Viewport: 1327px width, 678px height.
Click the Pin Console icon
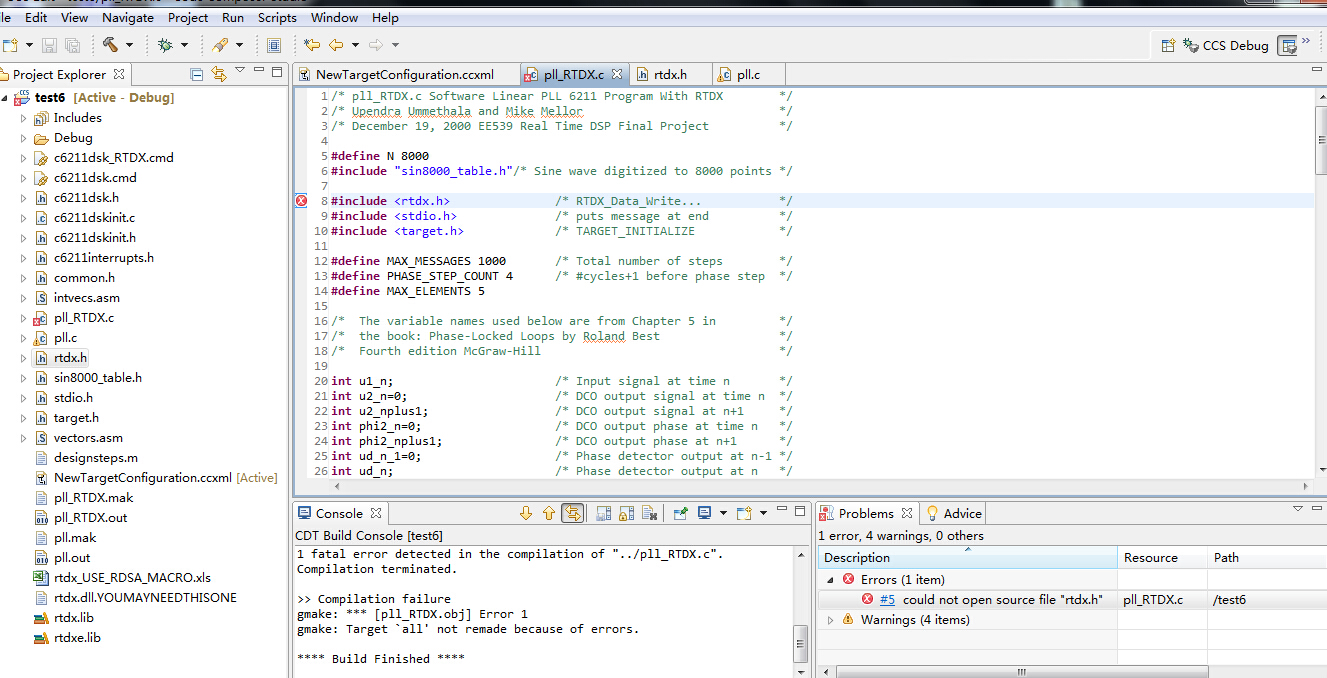(x=680, y=513)
